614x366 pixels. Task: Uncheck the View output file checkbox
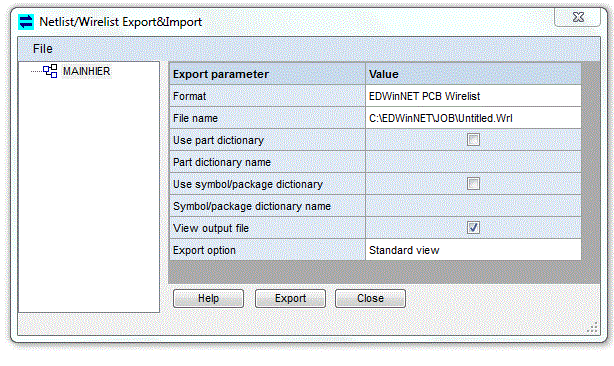[x=473, y=227]
